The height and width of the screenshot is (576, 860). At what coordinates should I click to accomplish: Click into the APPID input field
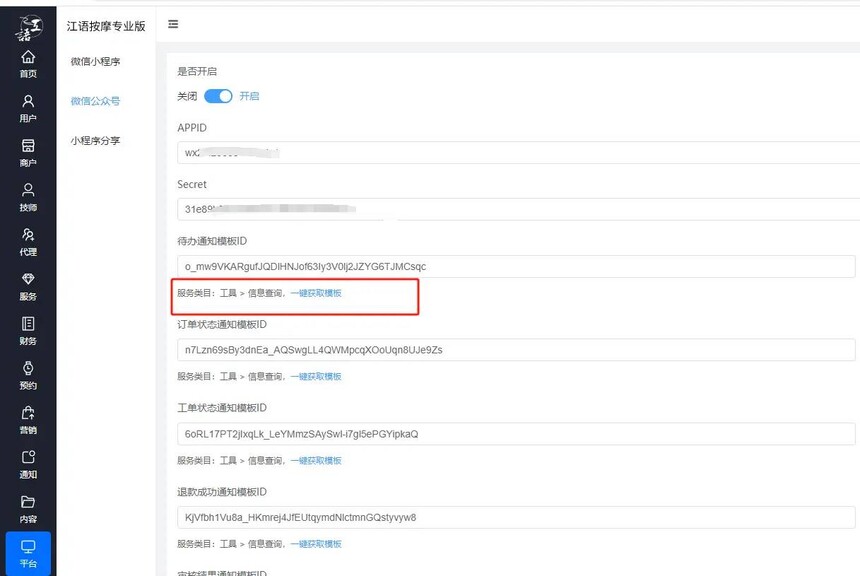pos(515,153)
